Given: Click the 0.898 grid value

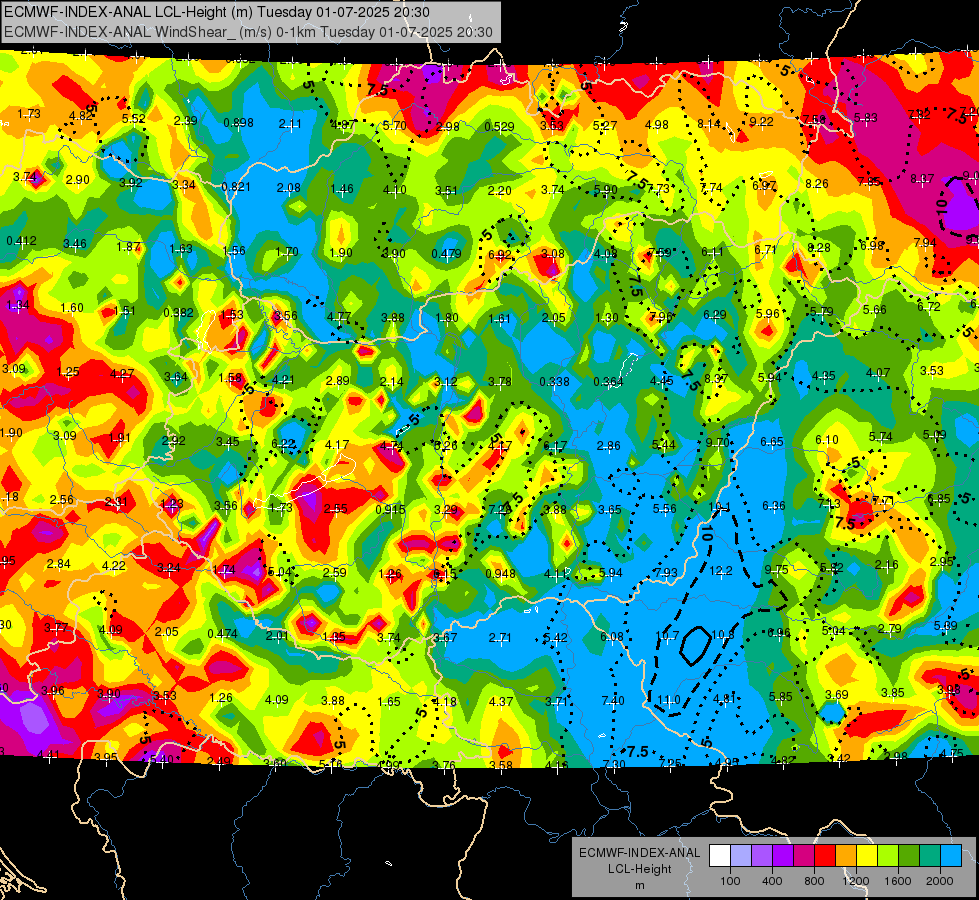Looking at the screenshot, I should coord(239,122).
